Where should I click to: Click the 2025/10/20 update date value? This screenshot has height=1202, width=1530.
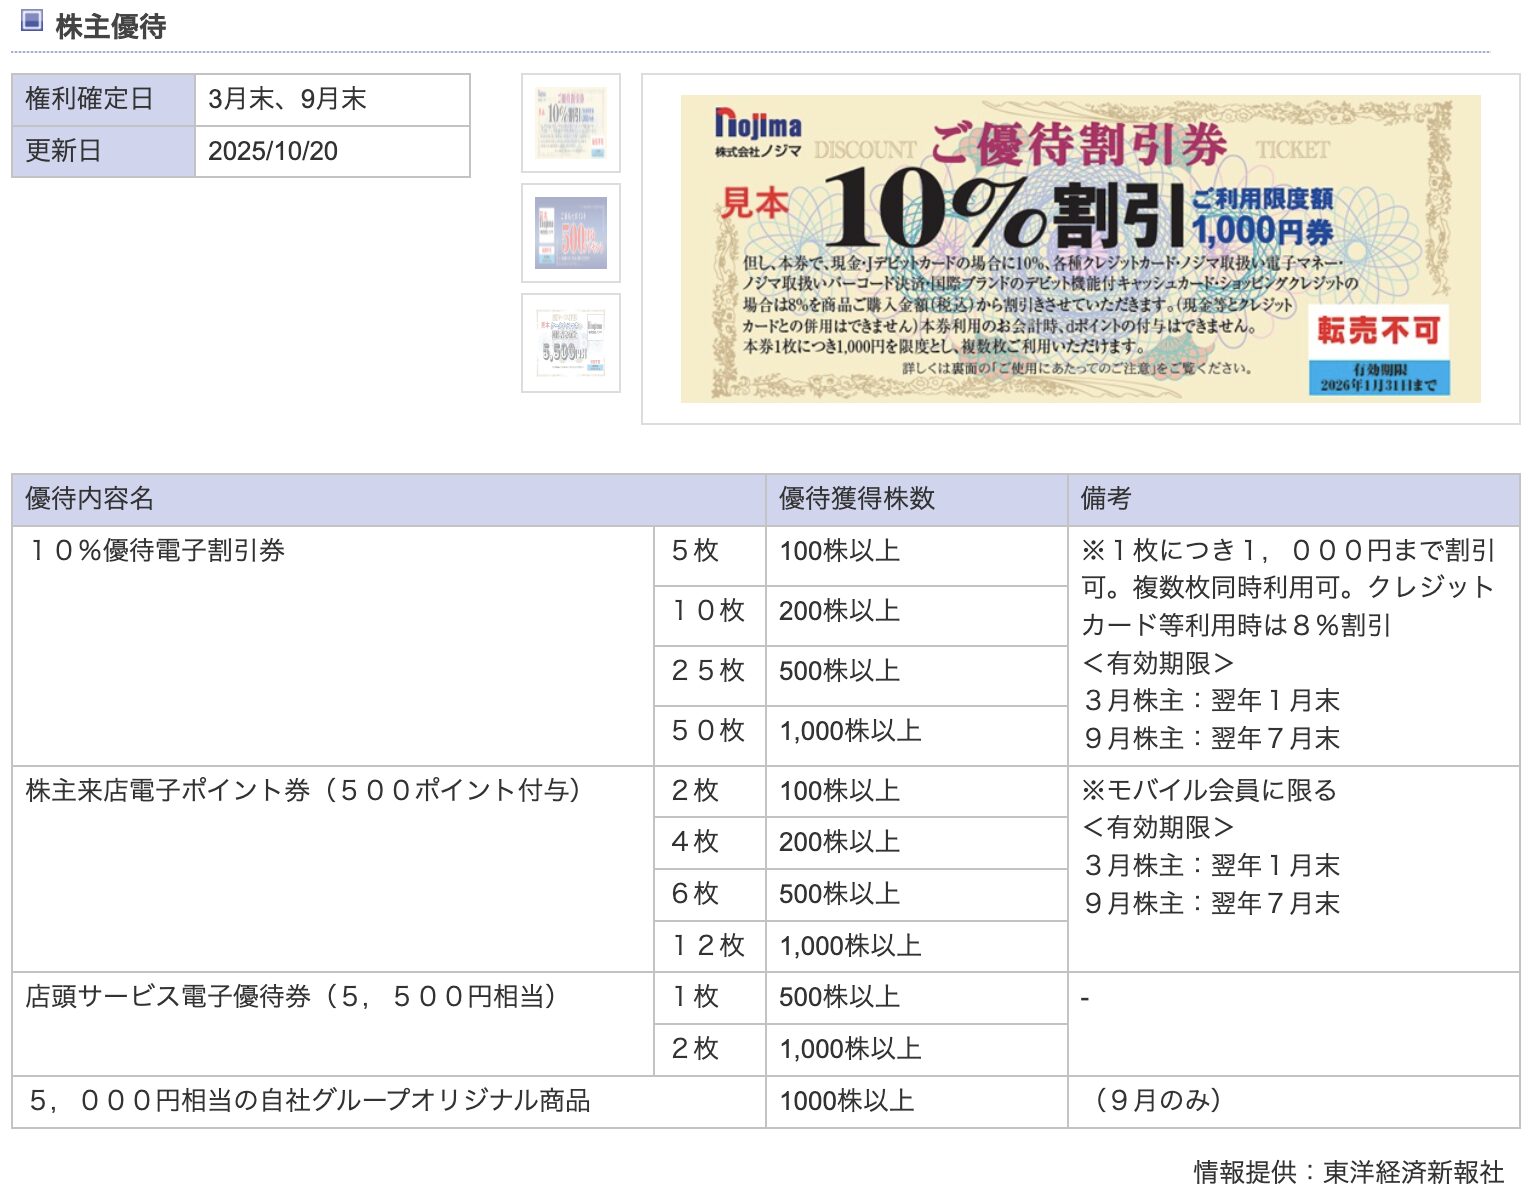[273, 151]
